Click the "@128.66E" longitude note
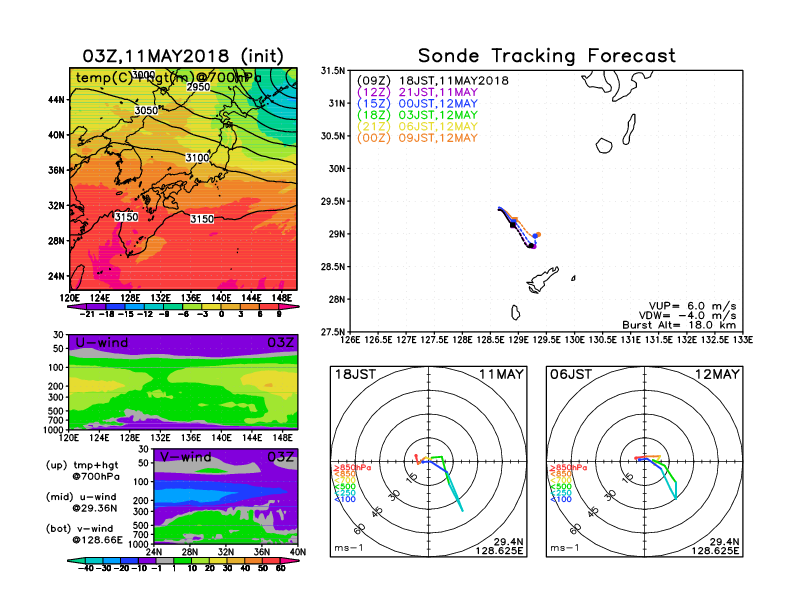This screenshot has height=612, width=792. [97, 540]
